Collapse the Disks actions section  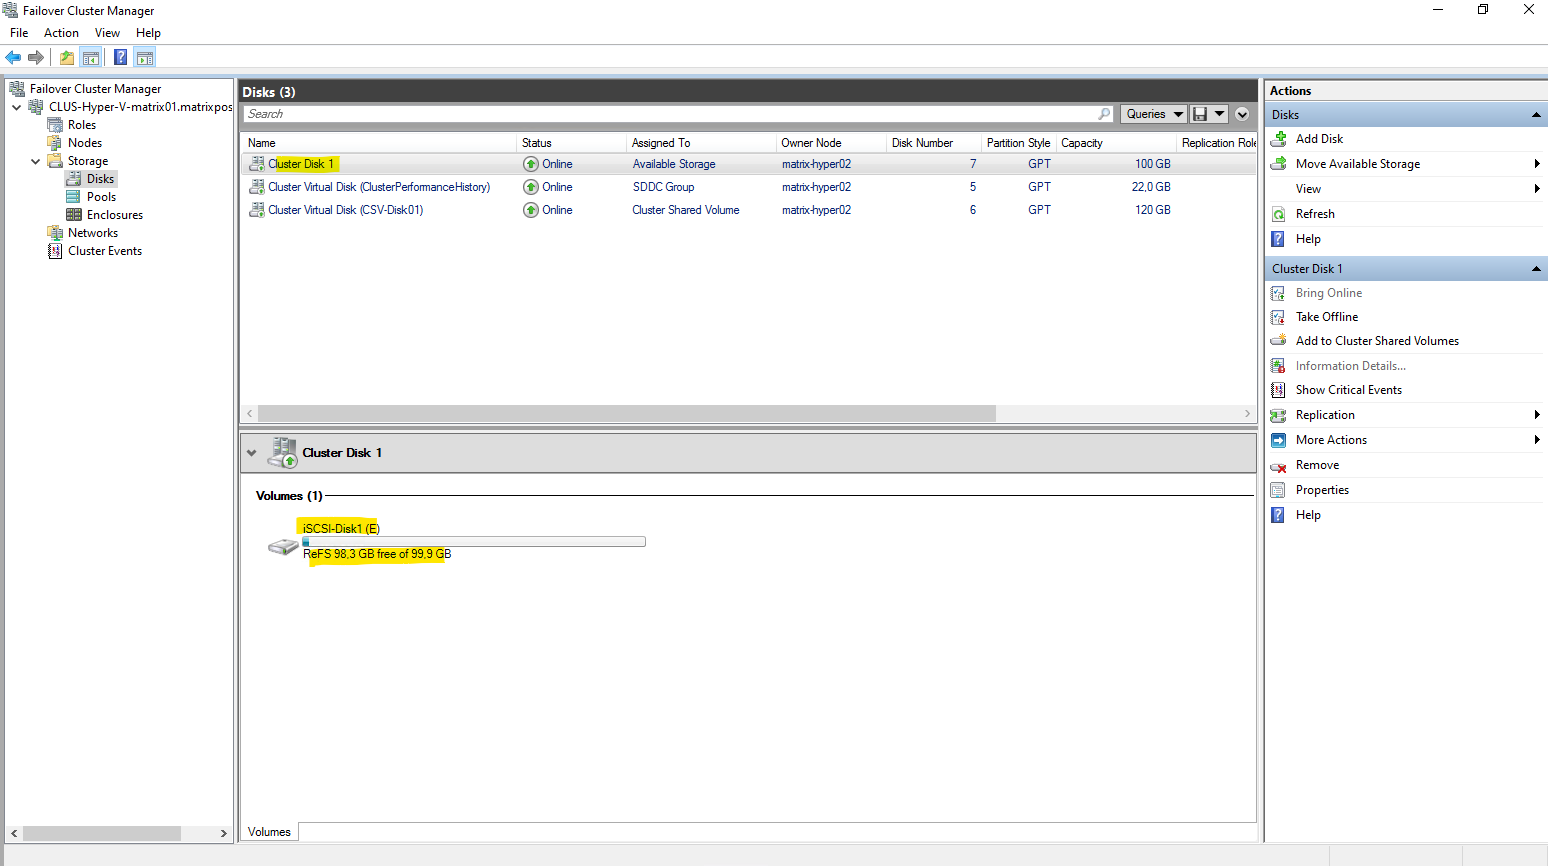point(1536,115)
